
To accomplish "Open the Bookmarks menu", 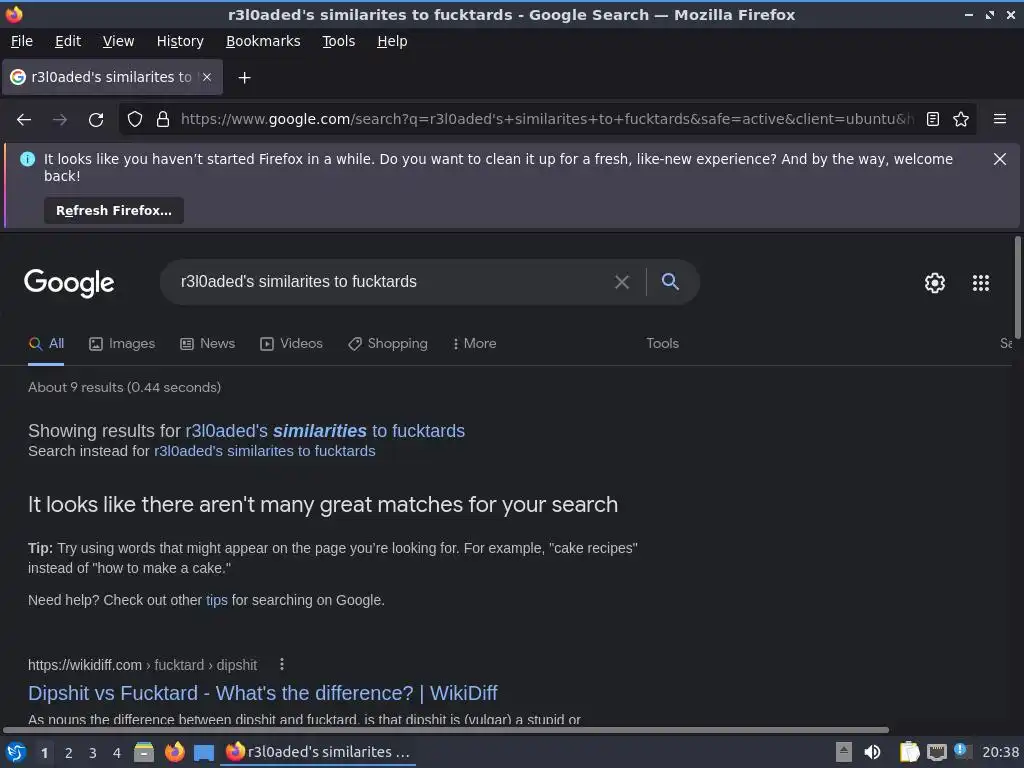I will tap(263, 41).
